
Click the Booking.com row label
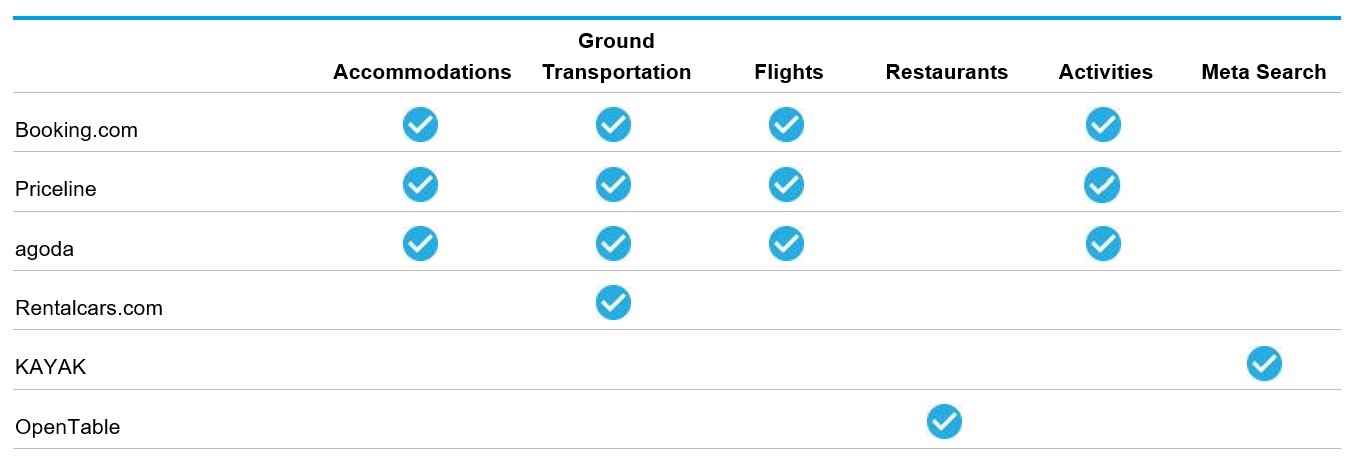tap(76, 130)
